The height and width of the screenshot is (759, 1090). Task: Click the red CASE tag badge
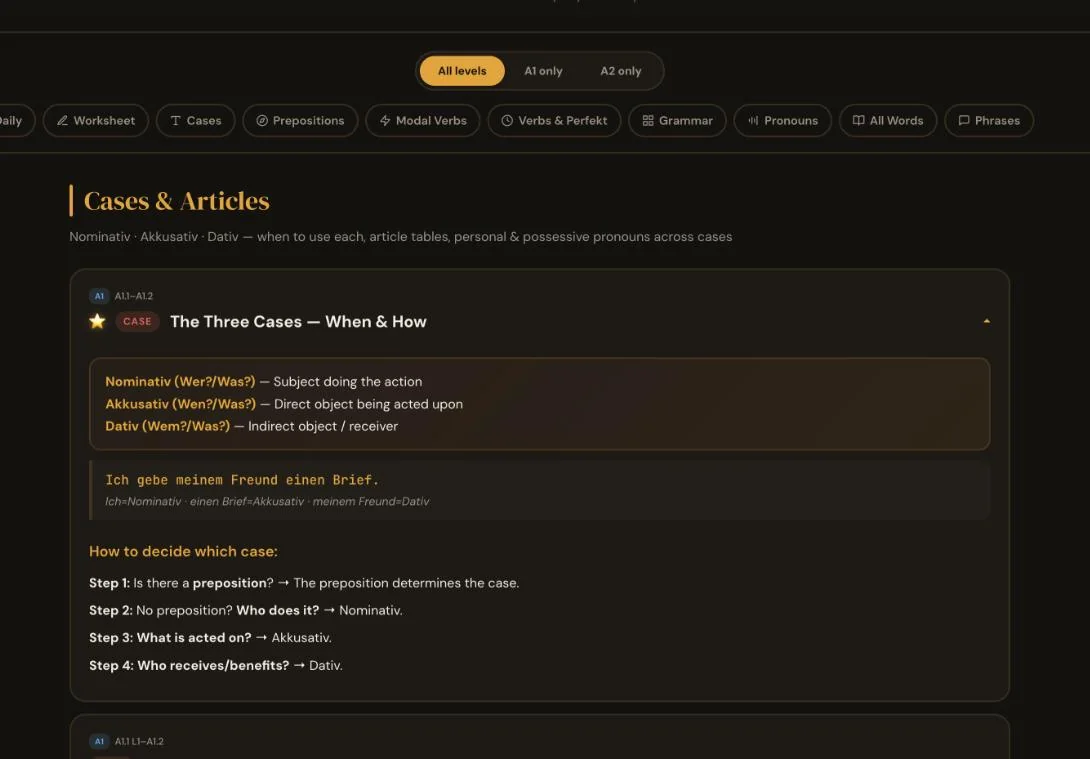tap(137, 321)
